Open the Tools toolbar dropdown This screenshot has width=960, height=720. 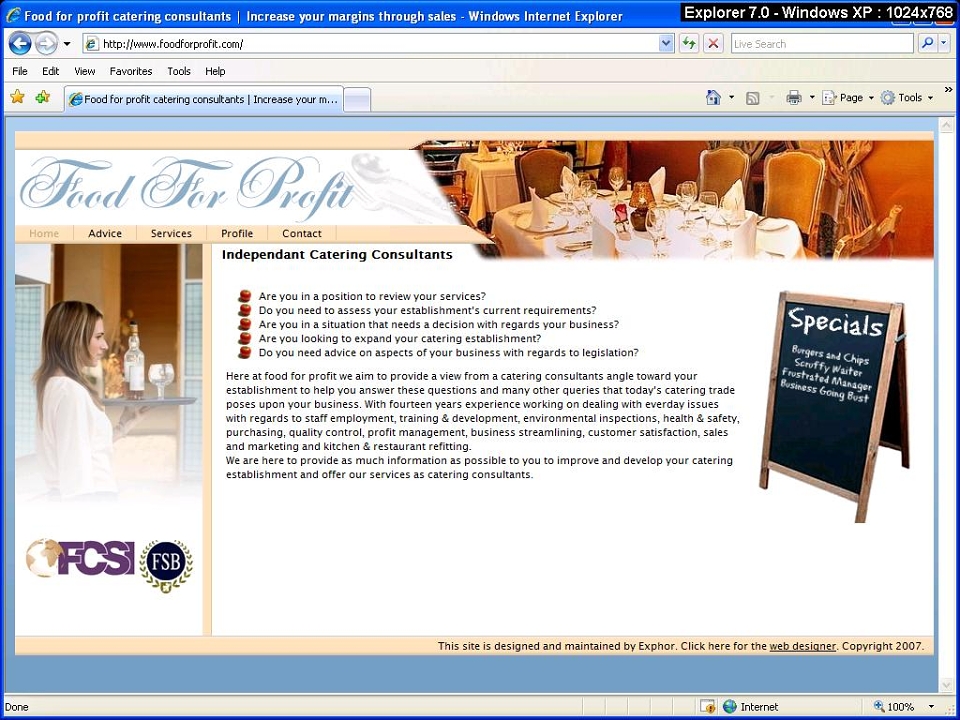coord(907,97)
